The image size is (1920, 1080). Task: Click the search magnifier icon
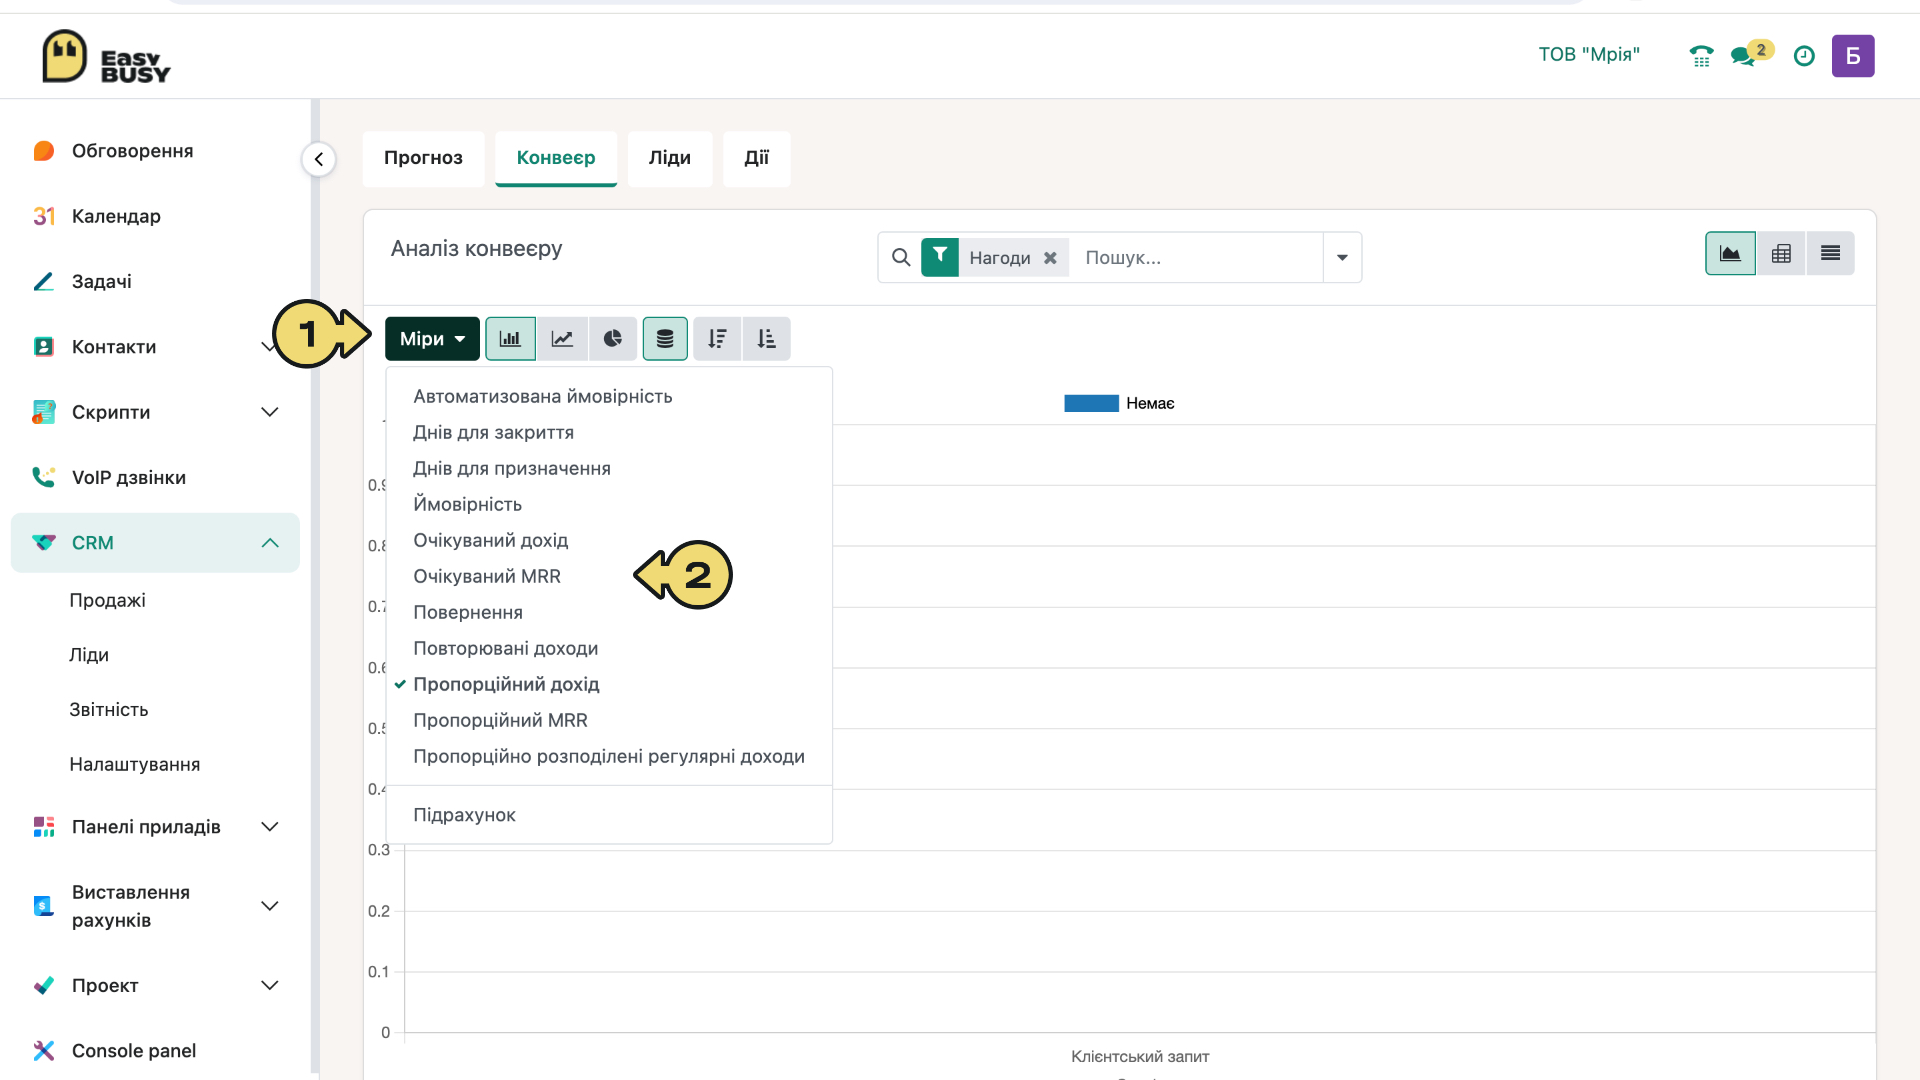[901, 257]
